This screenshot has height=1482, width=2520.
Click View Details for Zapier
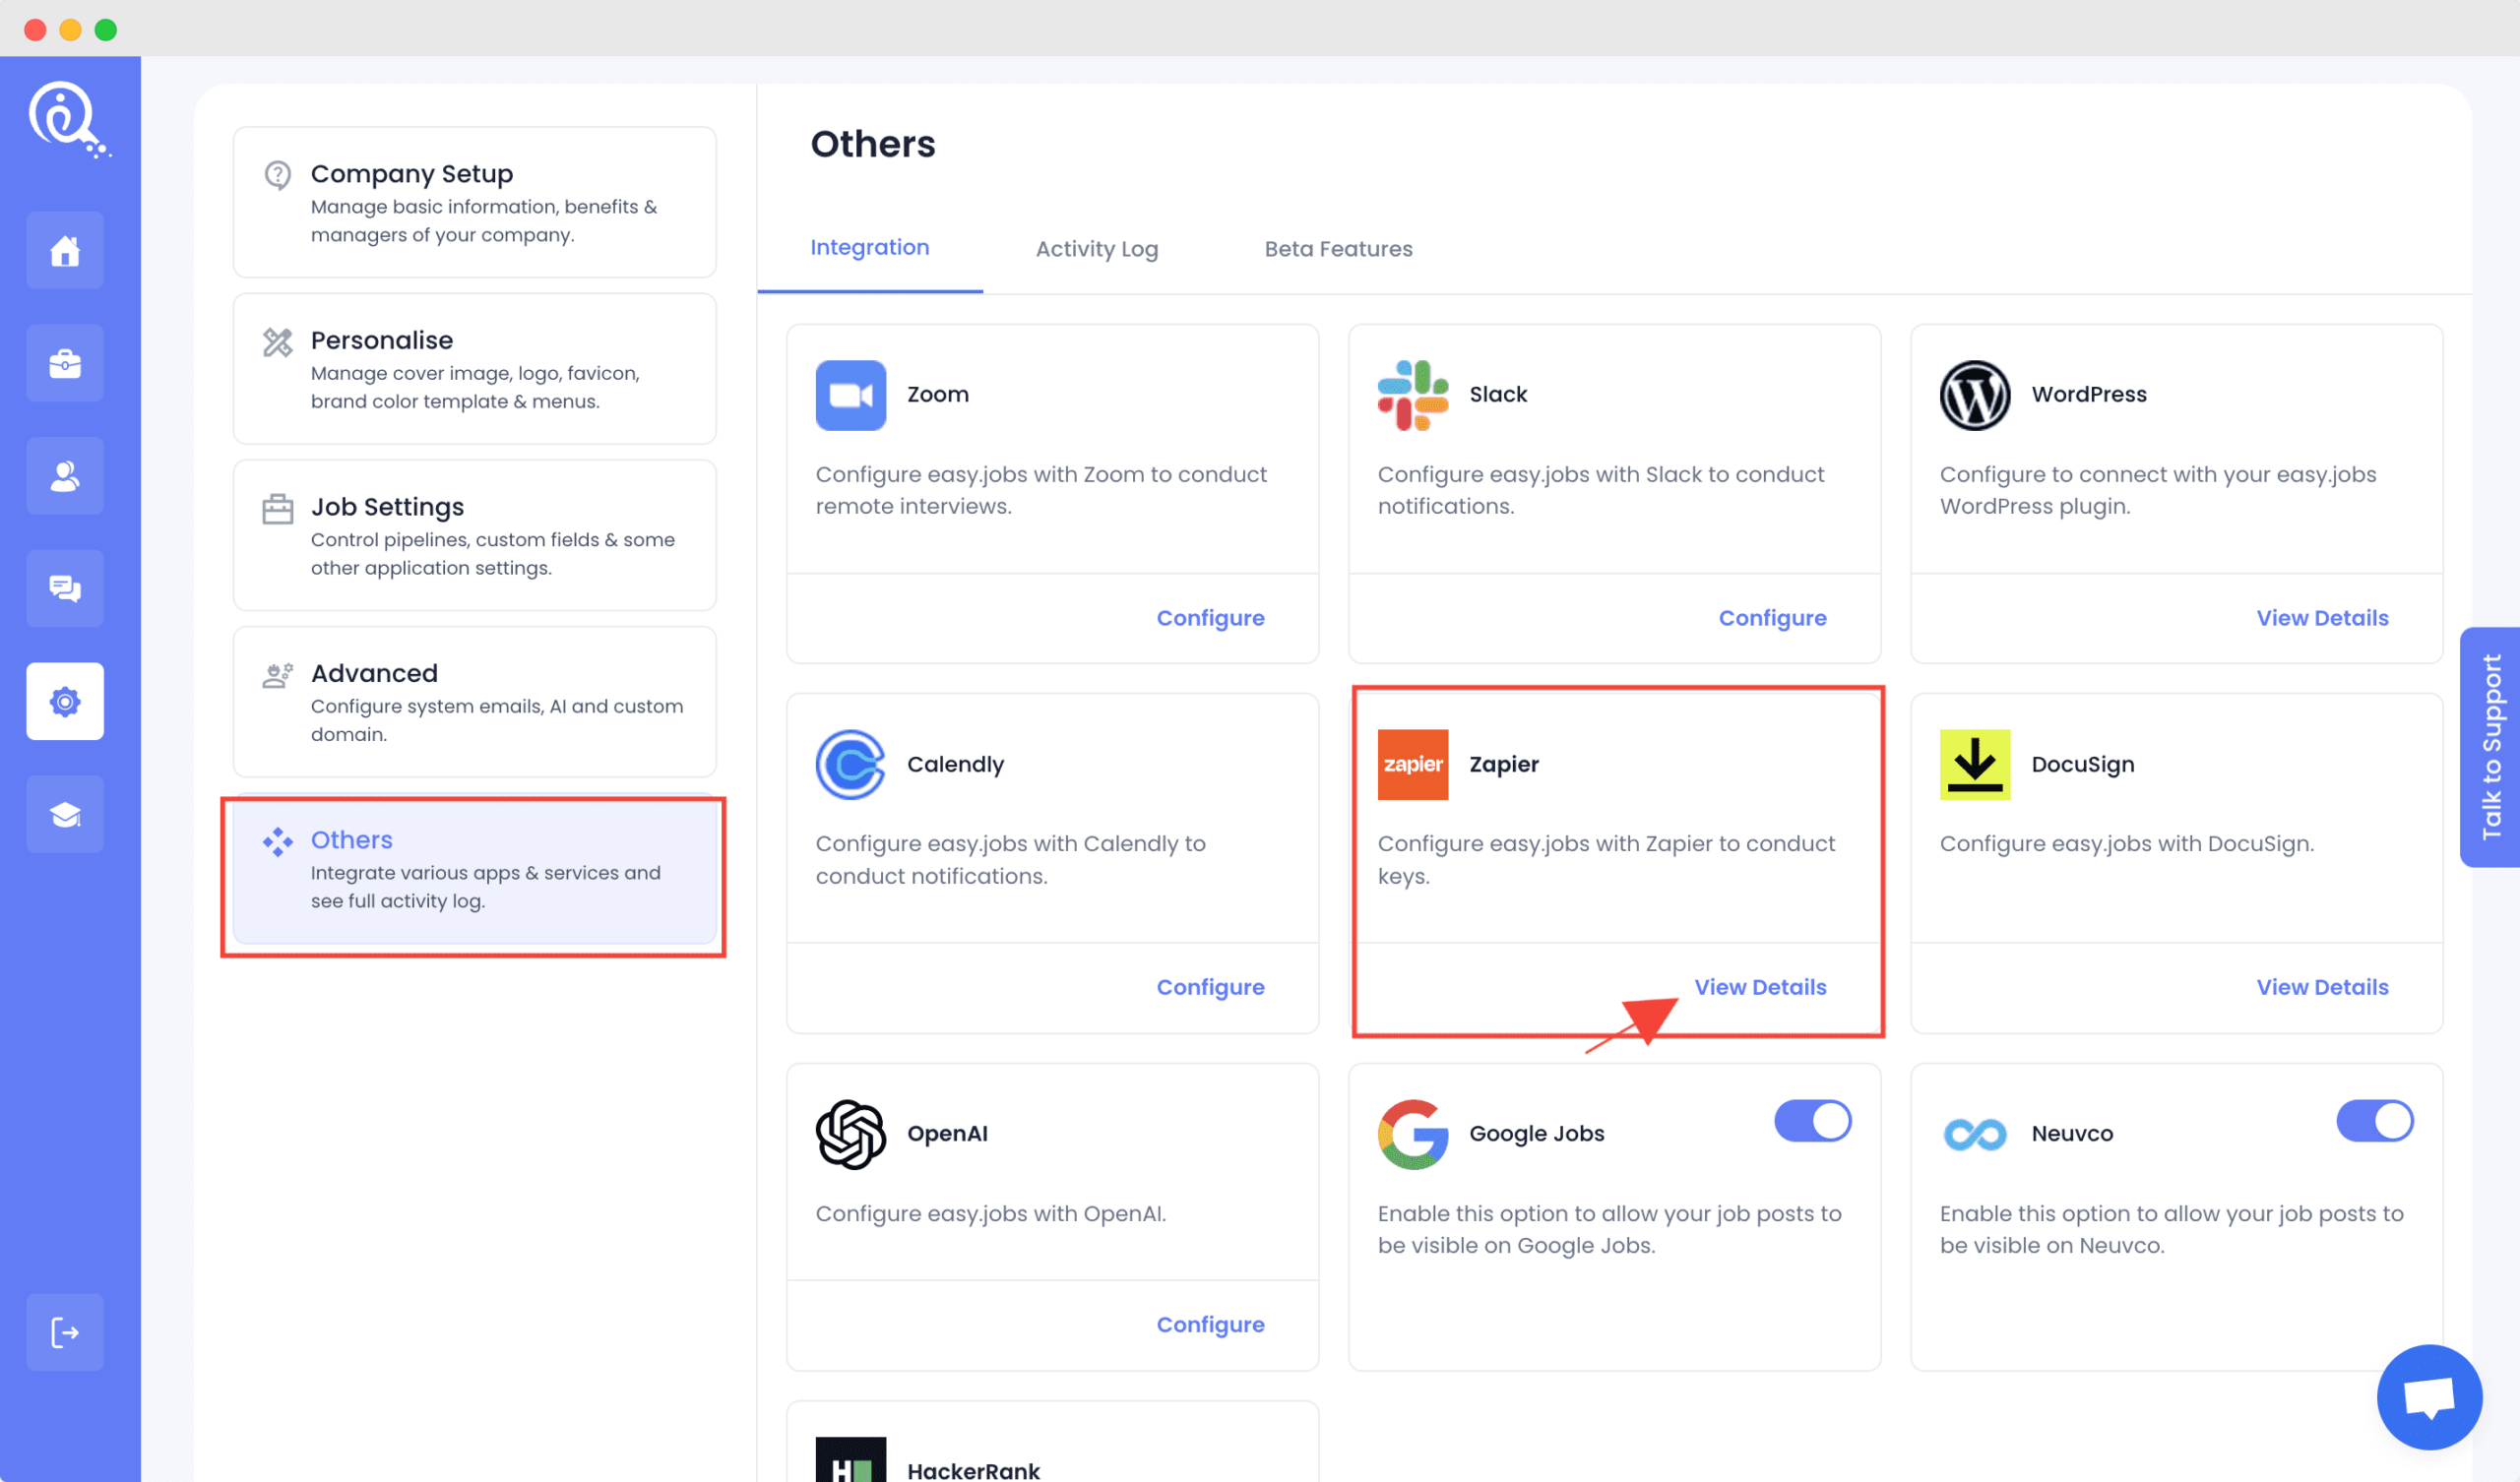point(1758,986)
